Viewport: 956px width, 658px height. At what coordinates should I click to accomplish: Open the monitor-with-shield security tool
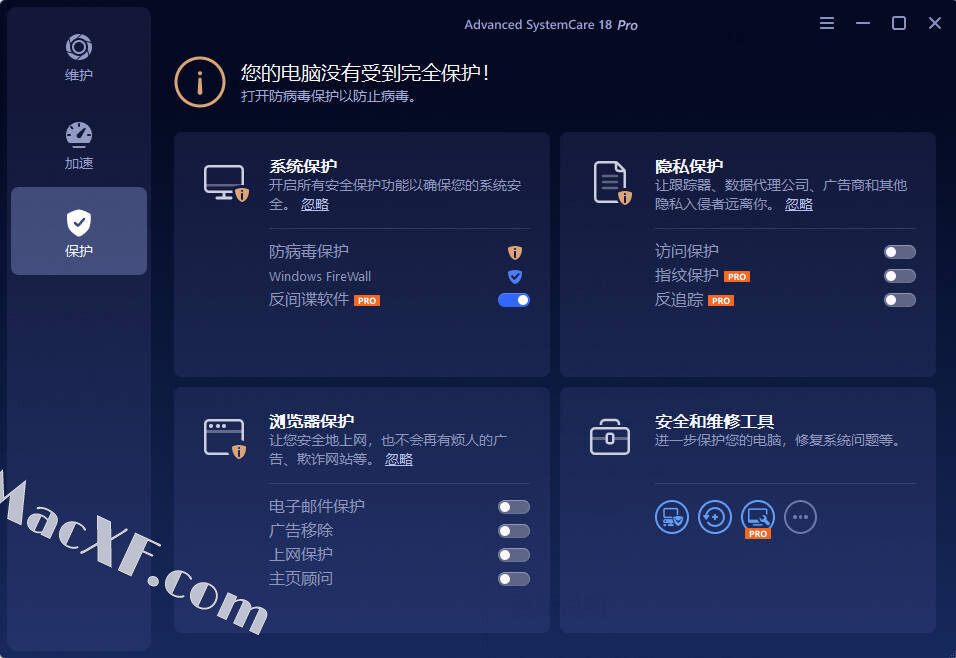(x=672, y=517)
